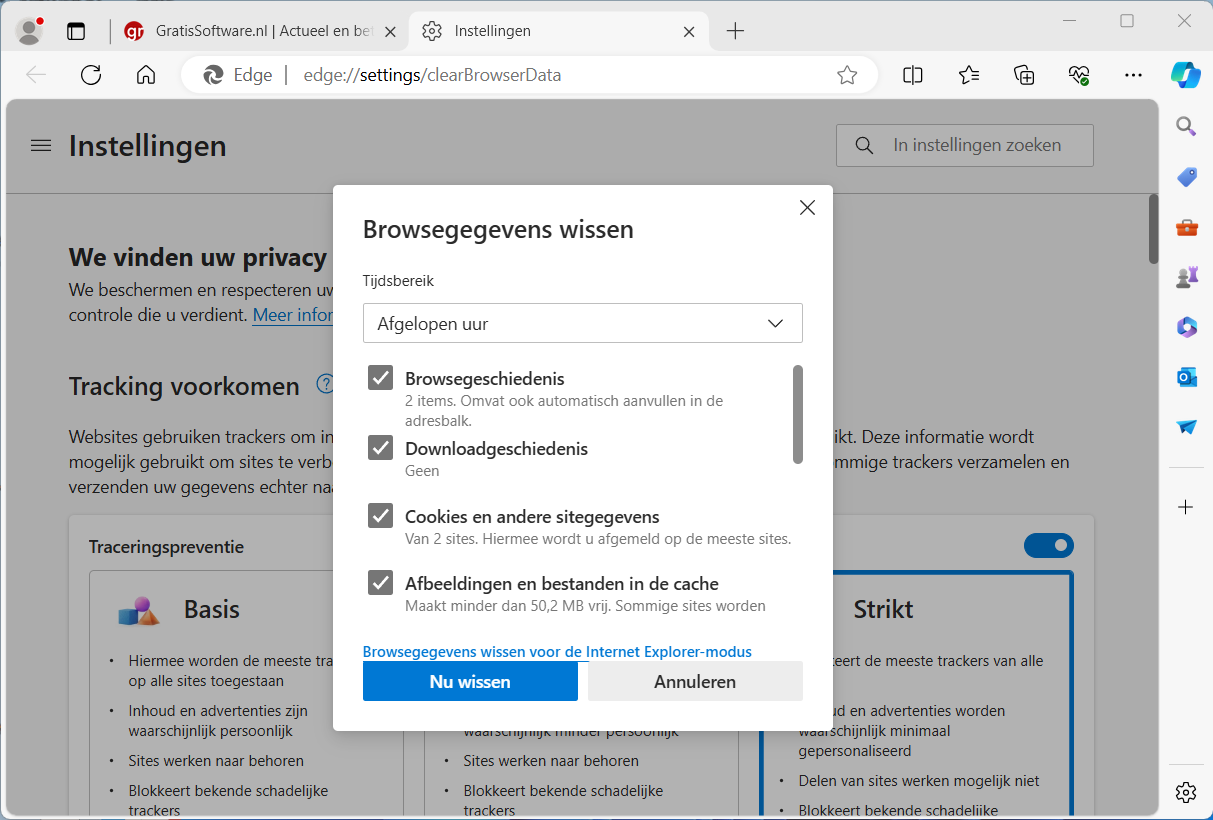The height and width of the screenshot is (820, 1213).
Task: Expand the Tijdsbereik dropdown
Action: 582,323
